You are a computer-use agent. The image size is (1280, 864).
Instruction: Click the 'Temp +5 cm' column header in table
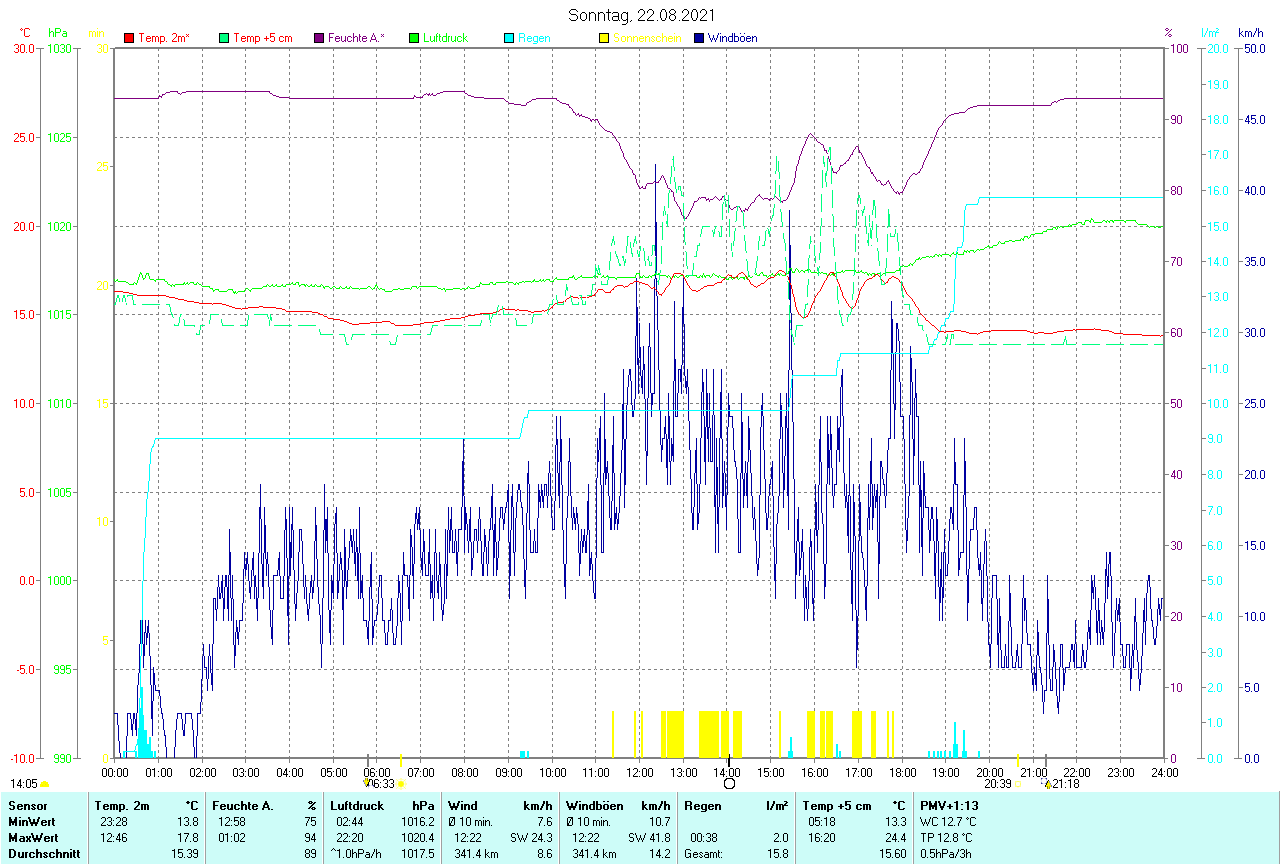click(837, 805)
